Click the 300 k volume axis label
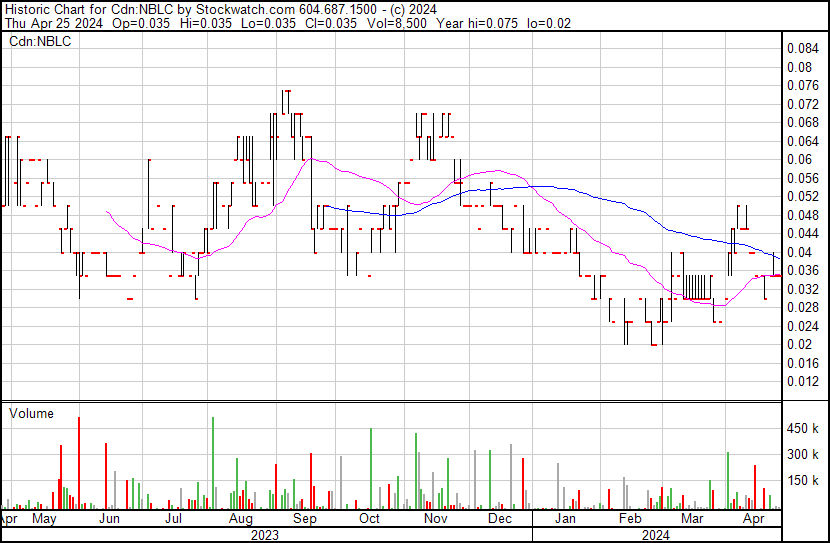 pos(804,455)
